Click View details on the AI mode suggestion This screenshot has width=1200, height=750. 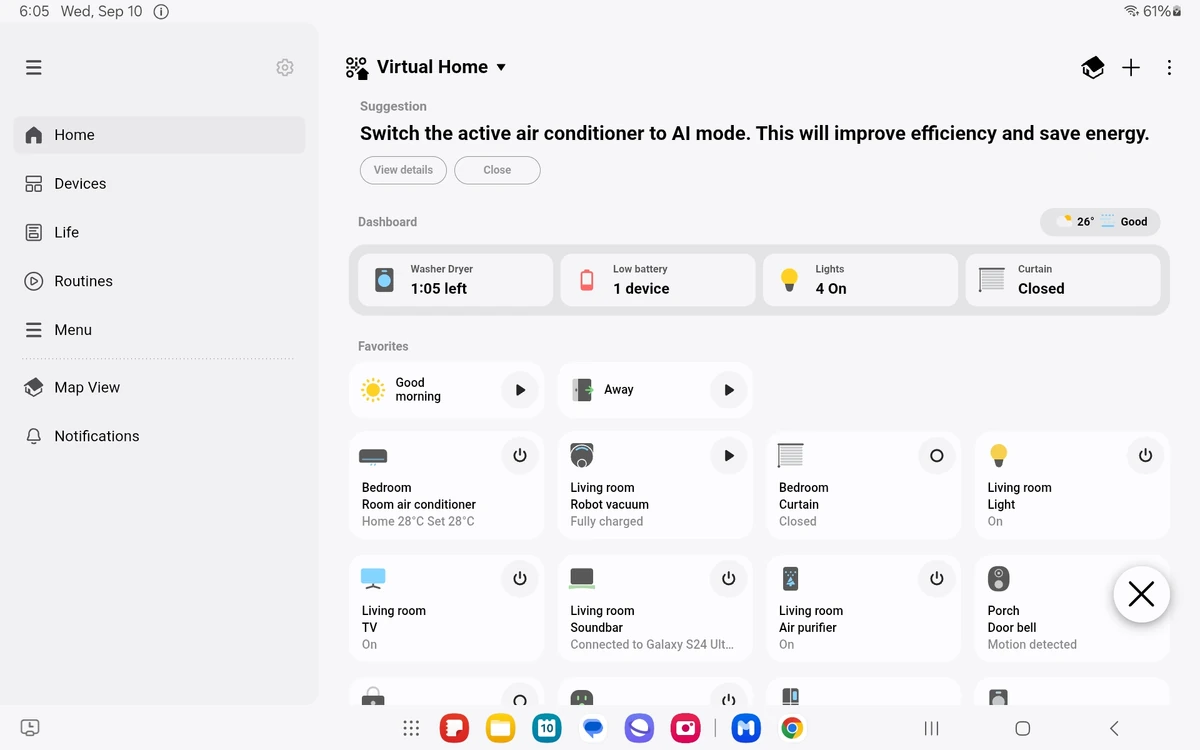(402, 170)
